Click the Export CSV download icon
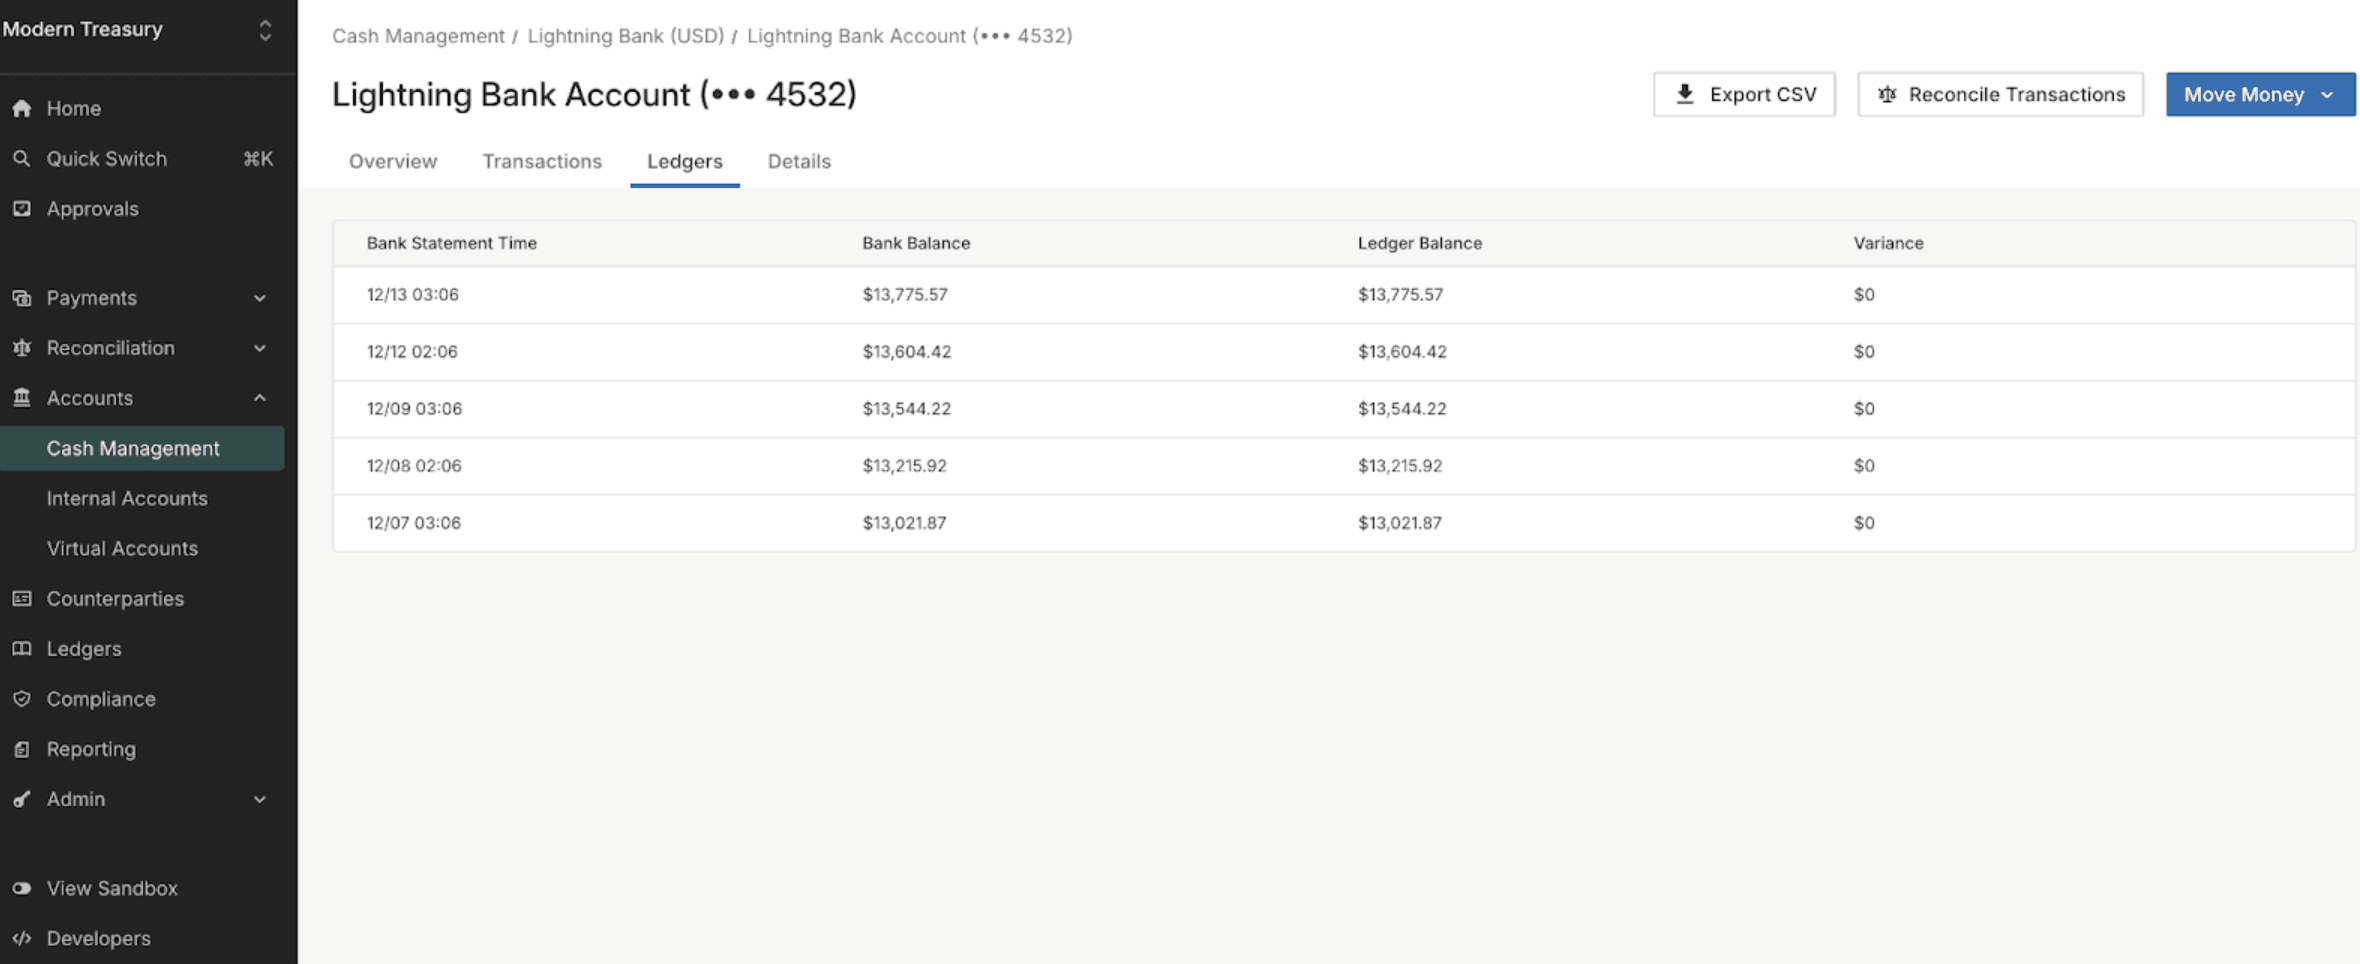The width and height of the screenshot is (2360, 964). (1684, 94)
